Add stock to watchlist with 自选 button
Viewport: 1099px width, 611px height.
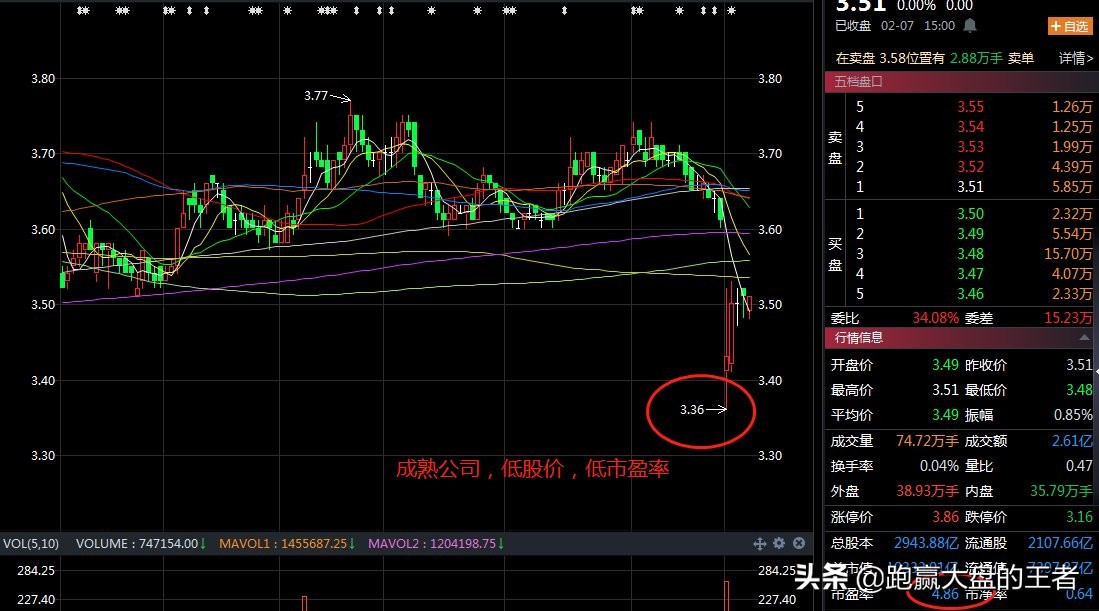point(1068,26)
